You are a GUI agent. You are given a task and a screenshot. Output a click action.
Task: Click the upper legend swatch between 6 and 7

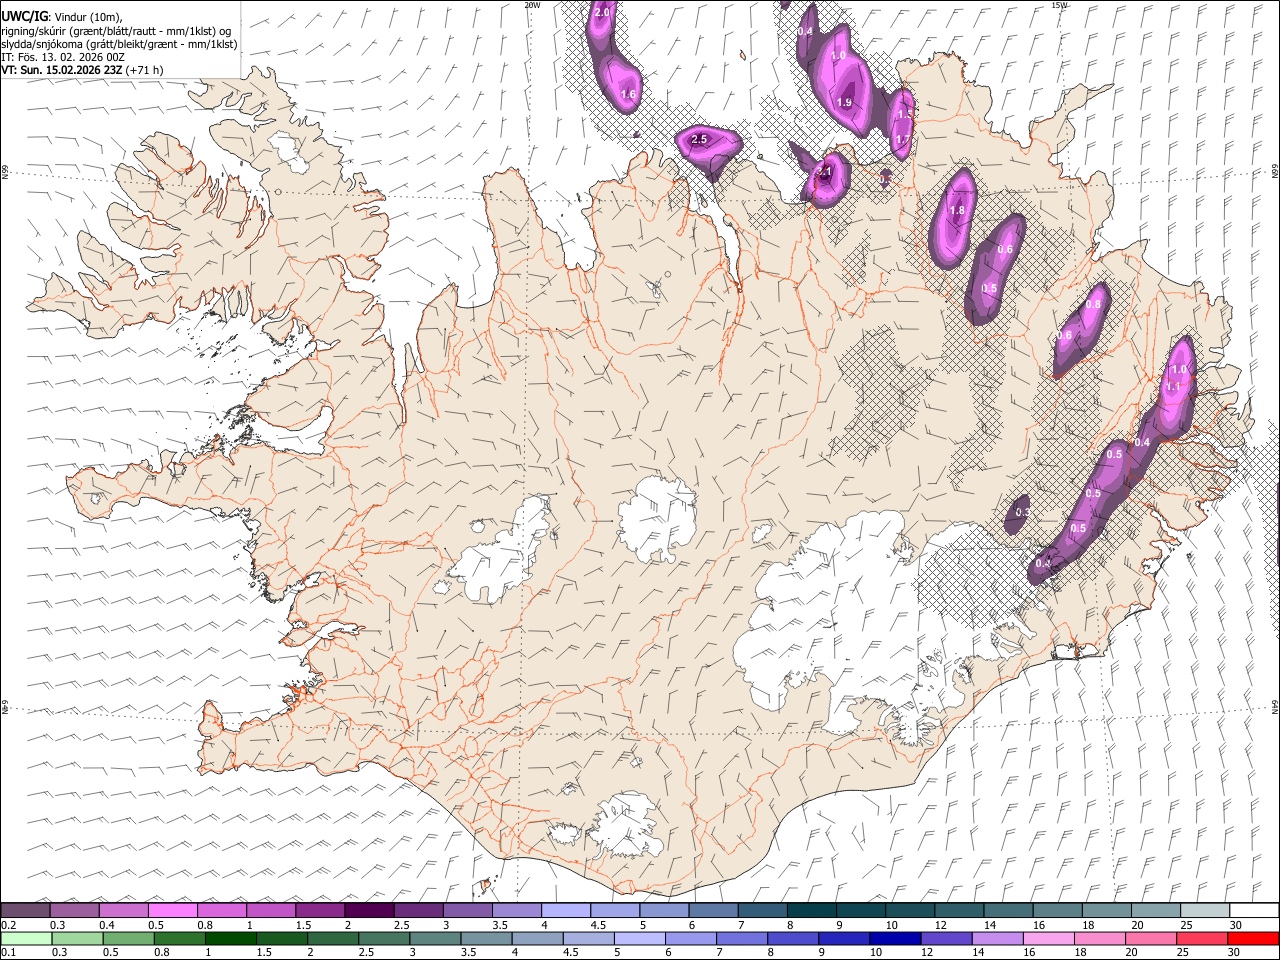point(713,911)
